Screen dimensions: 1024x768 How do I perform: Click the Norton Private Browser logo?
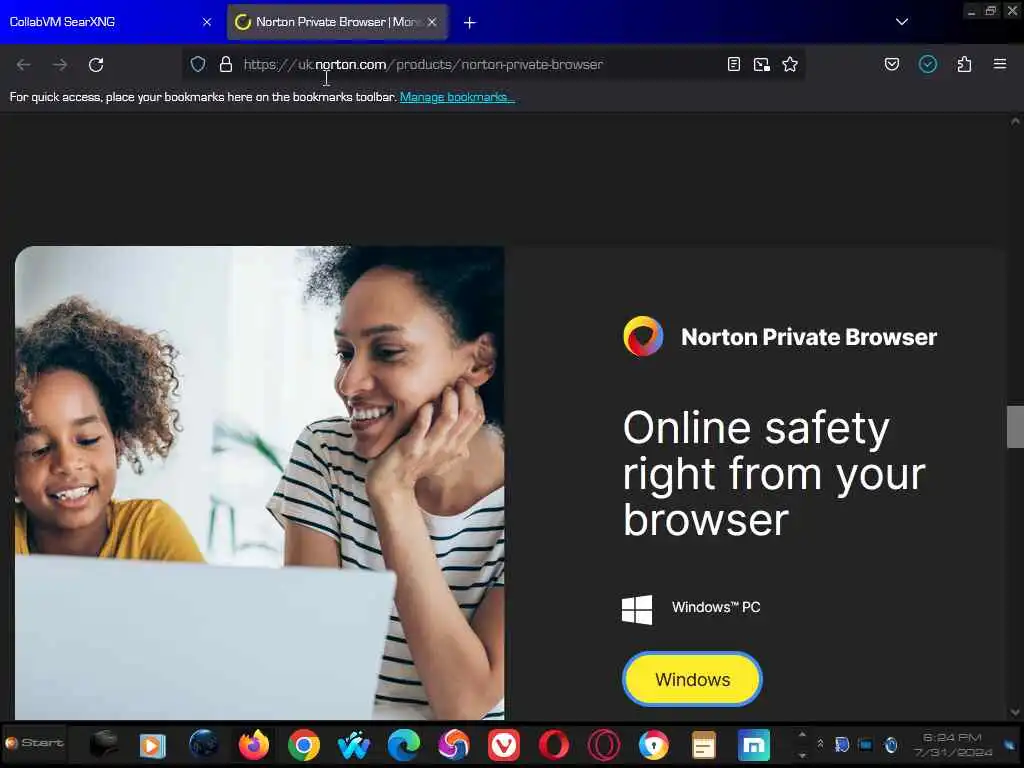point(643,336)
